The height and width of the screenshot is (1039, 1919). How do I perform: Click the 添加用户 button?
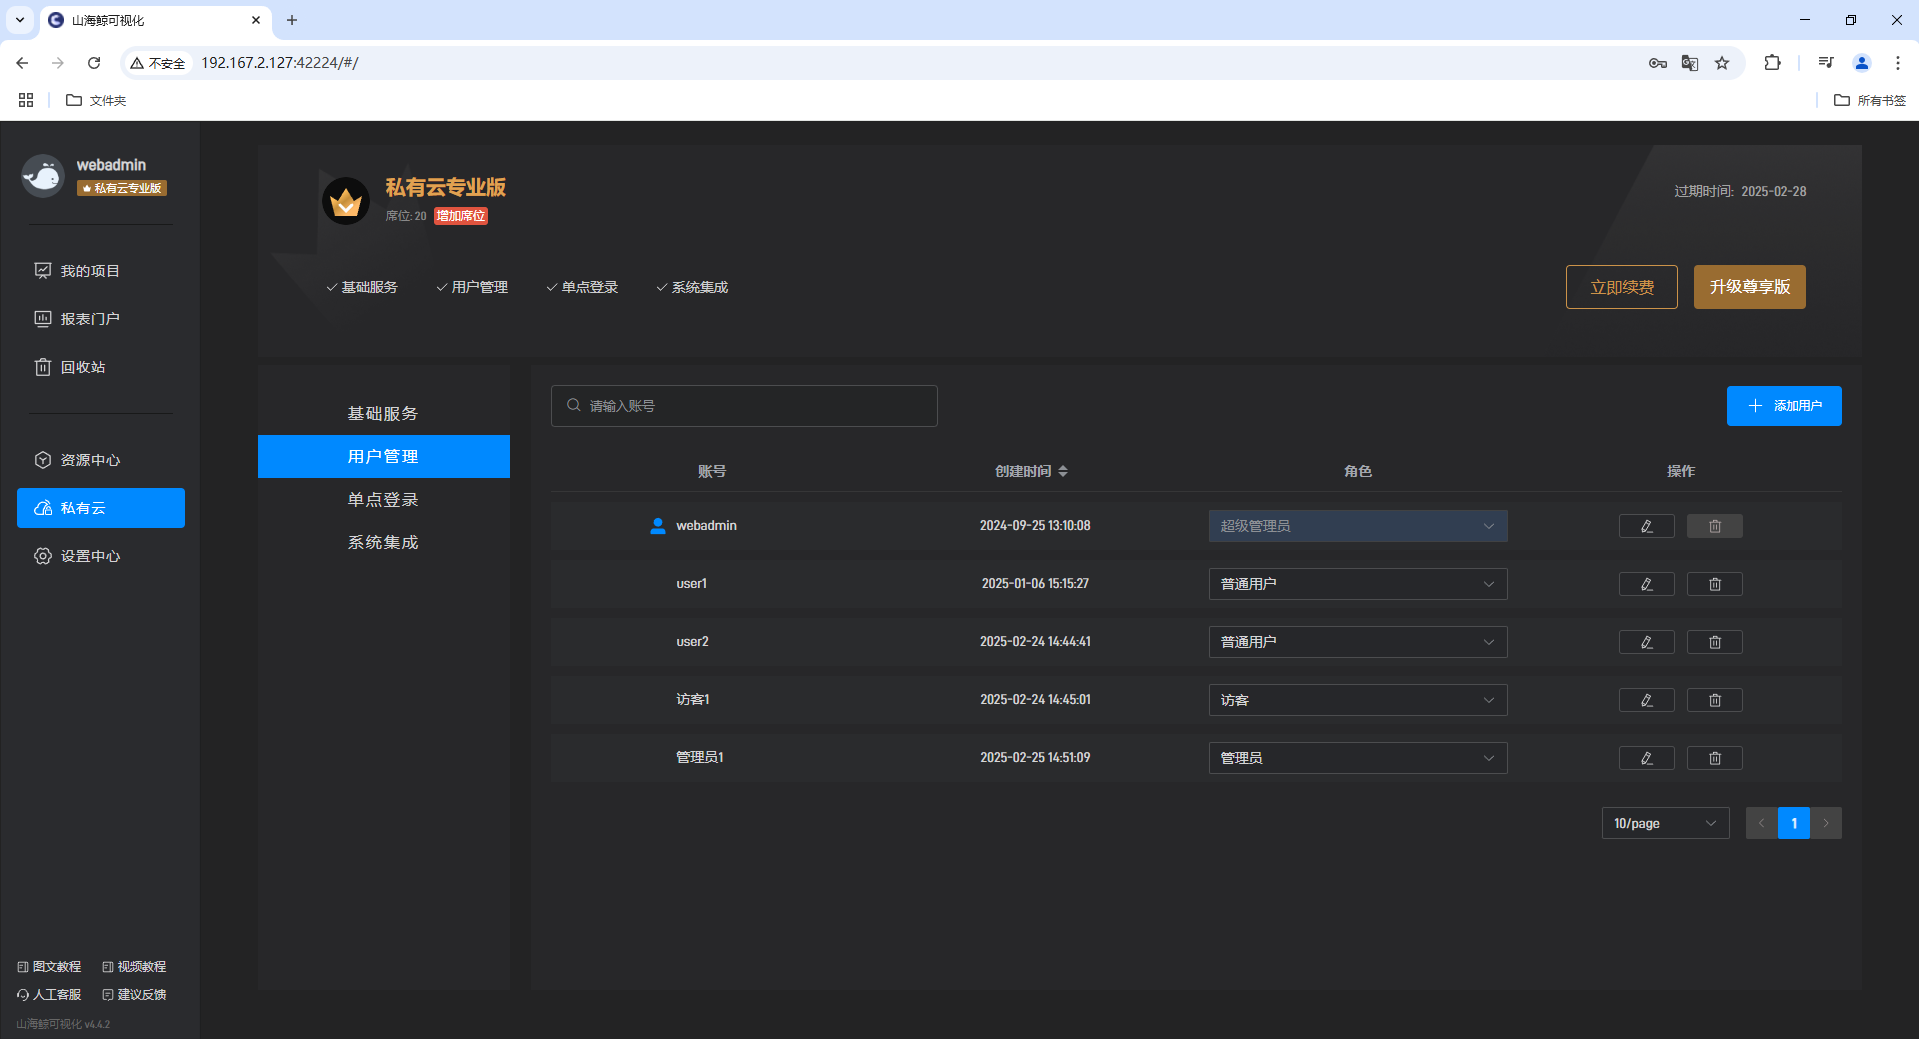click(1783, 406)
